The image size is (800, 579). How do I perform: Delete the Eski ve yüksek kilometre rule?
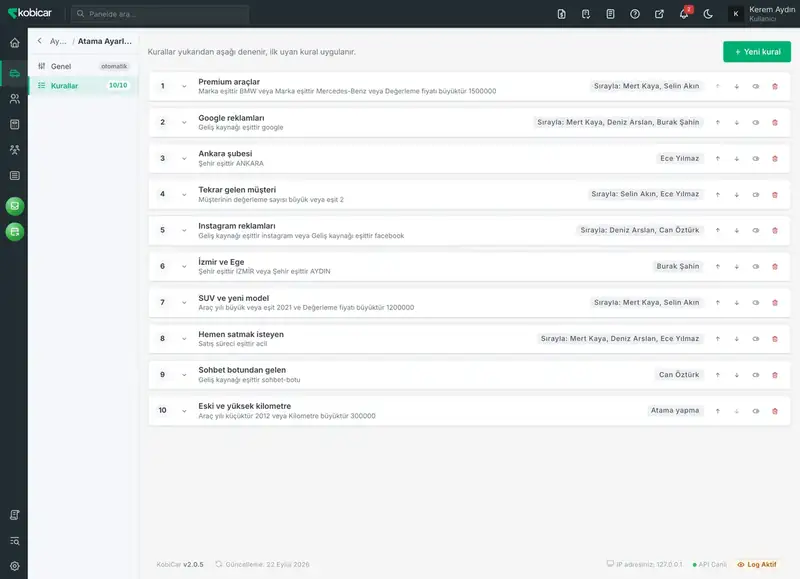tap(775, 411)
